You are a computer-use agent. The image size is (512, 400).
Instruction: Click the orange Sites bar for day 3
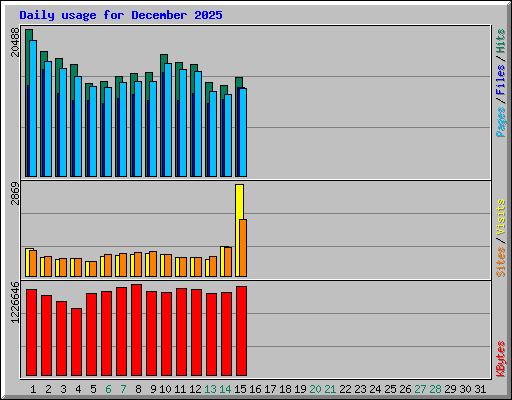pyautogui.click(x=63, y=267)
